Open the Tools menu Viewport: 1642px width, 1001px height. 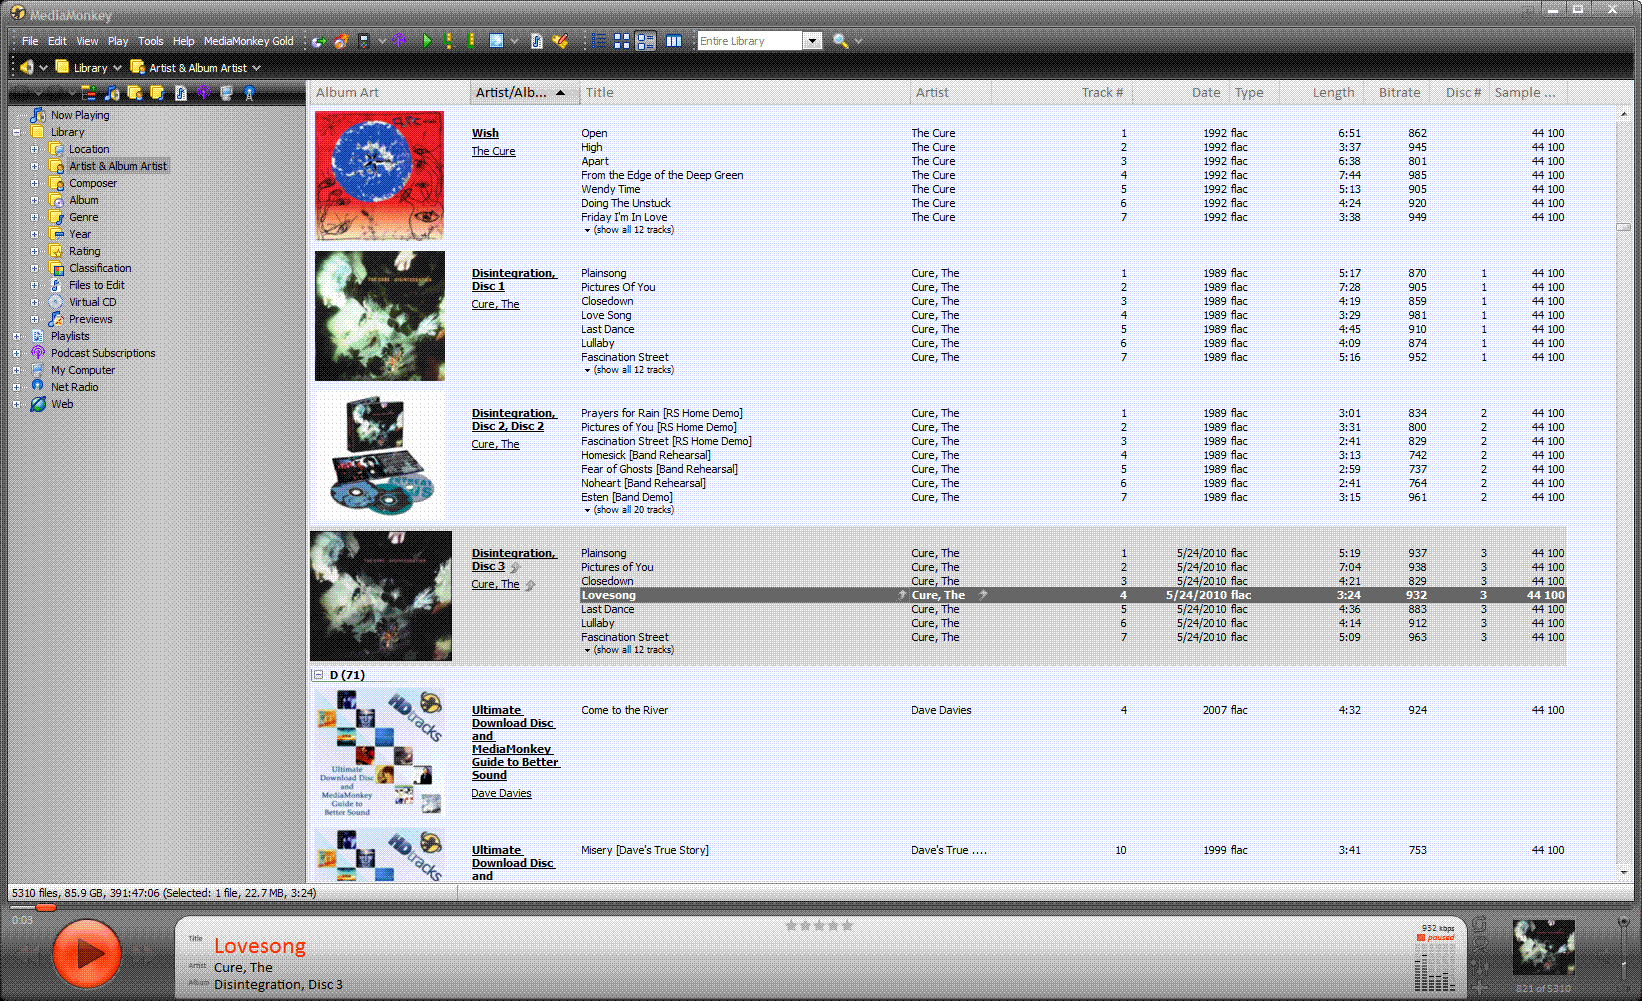[151, 41]
